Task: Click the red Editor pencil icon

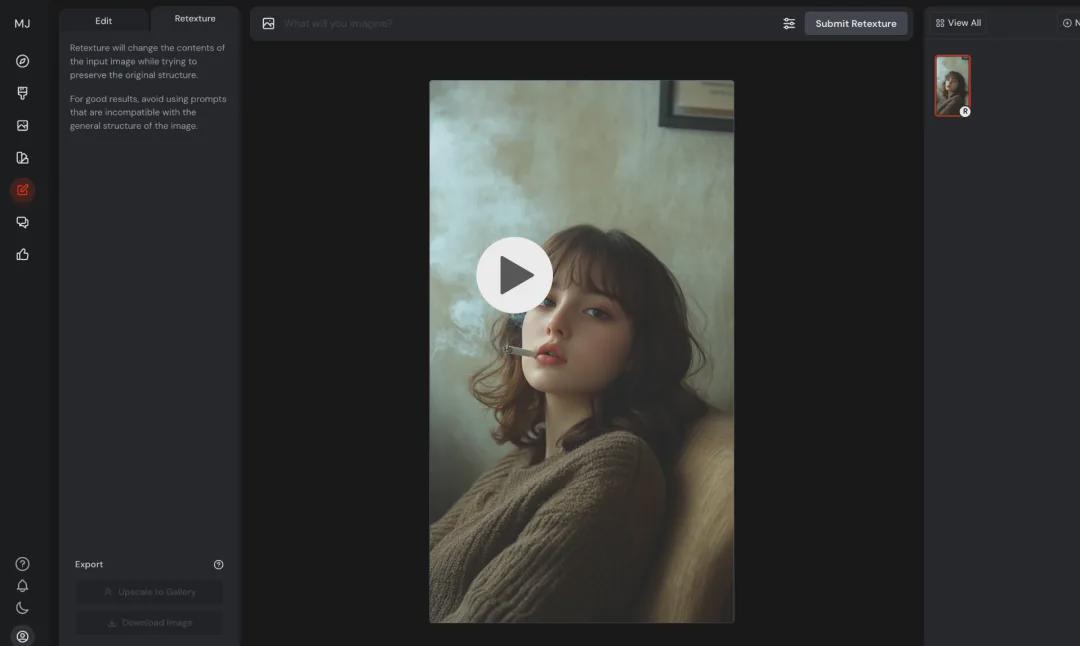Action: [22, 190]
